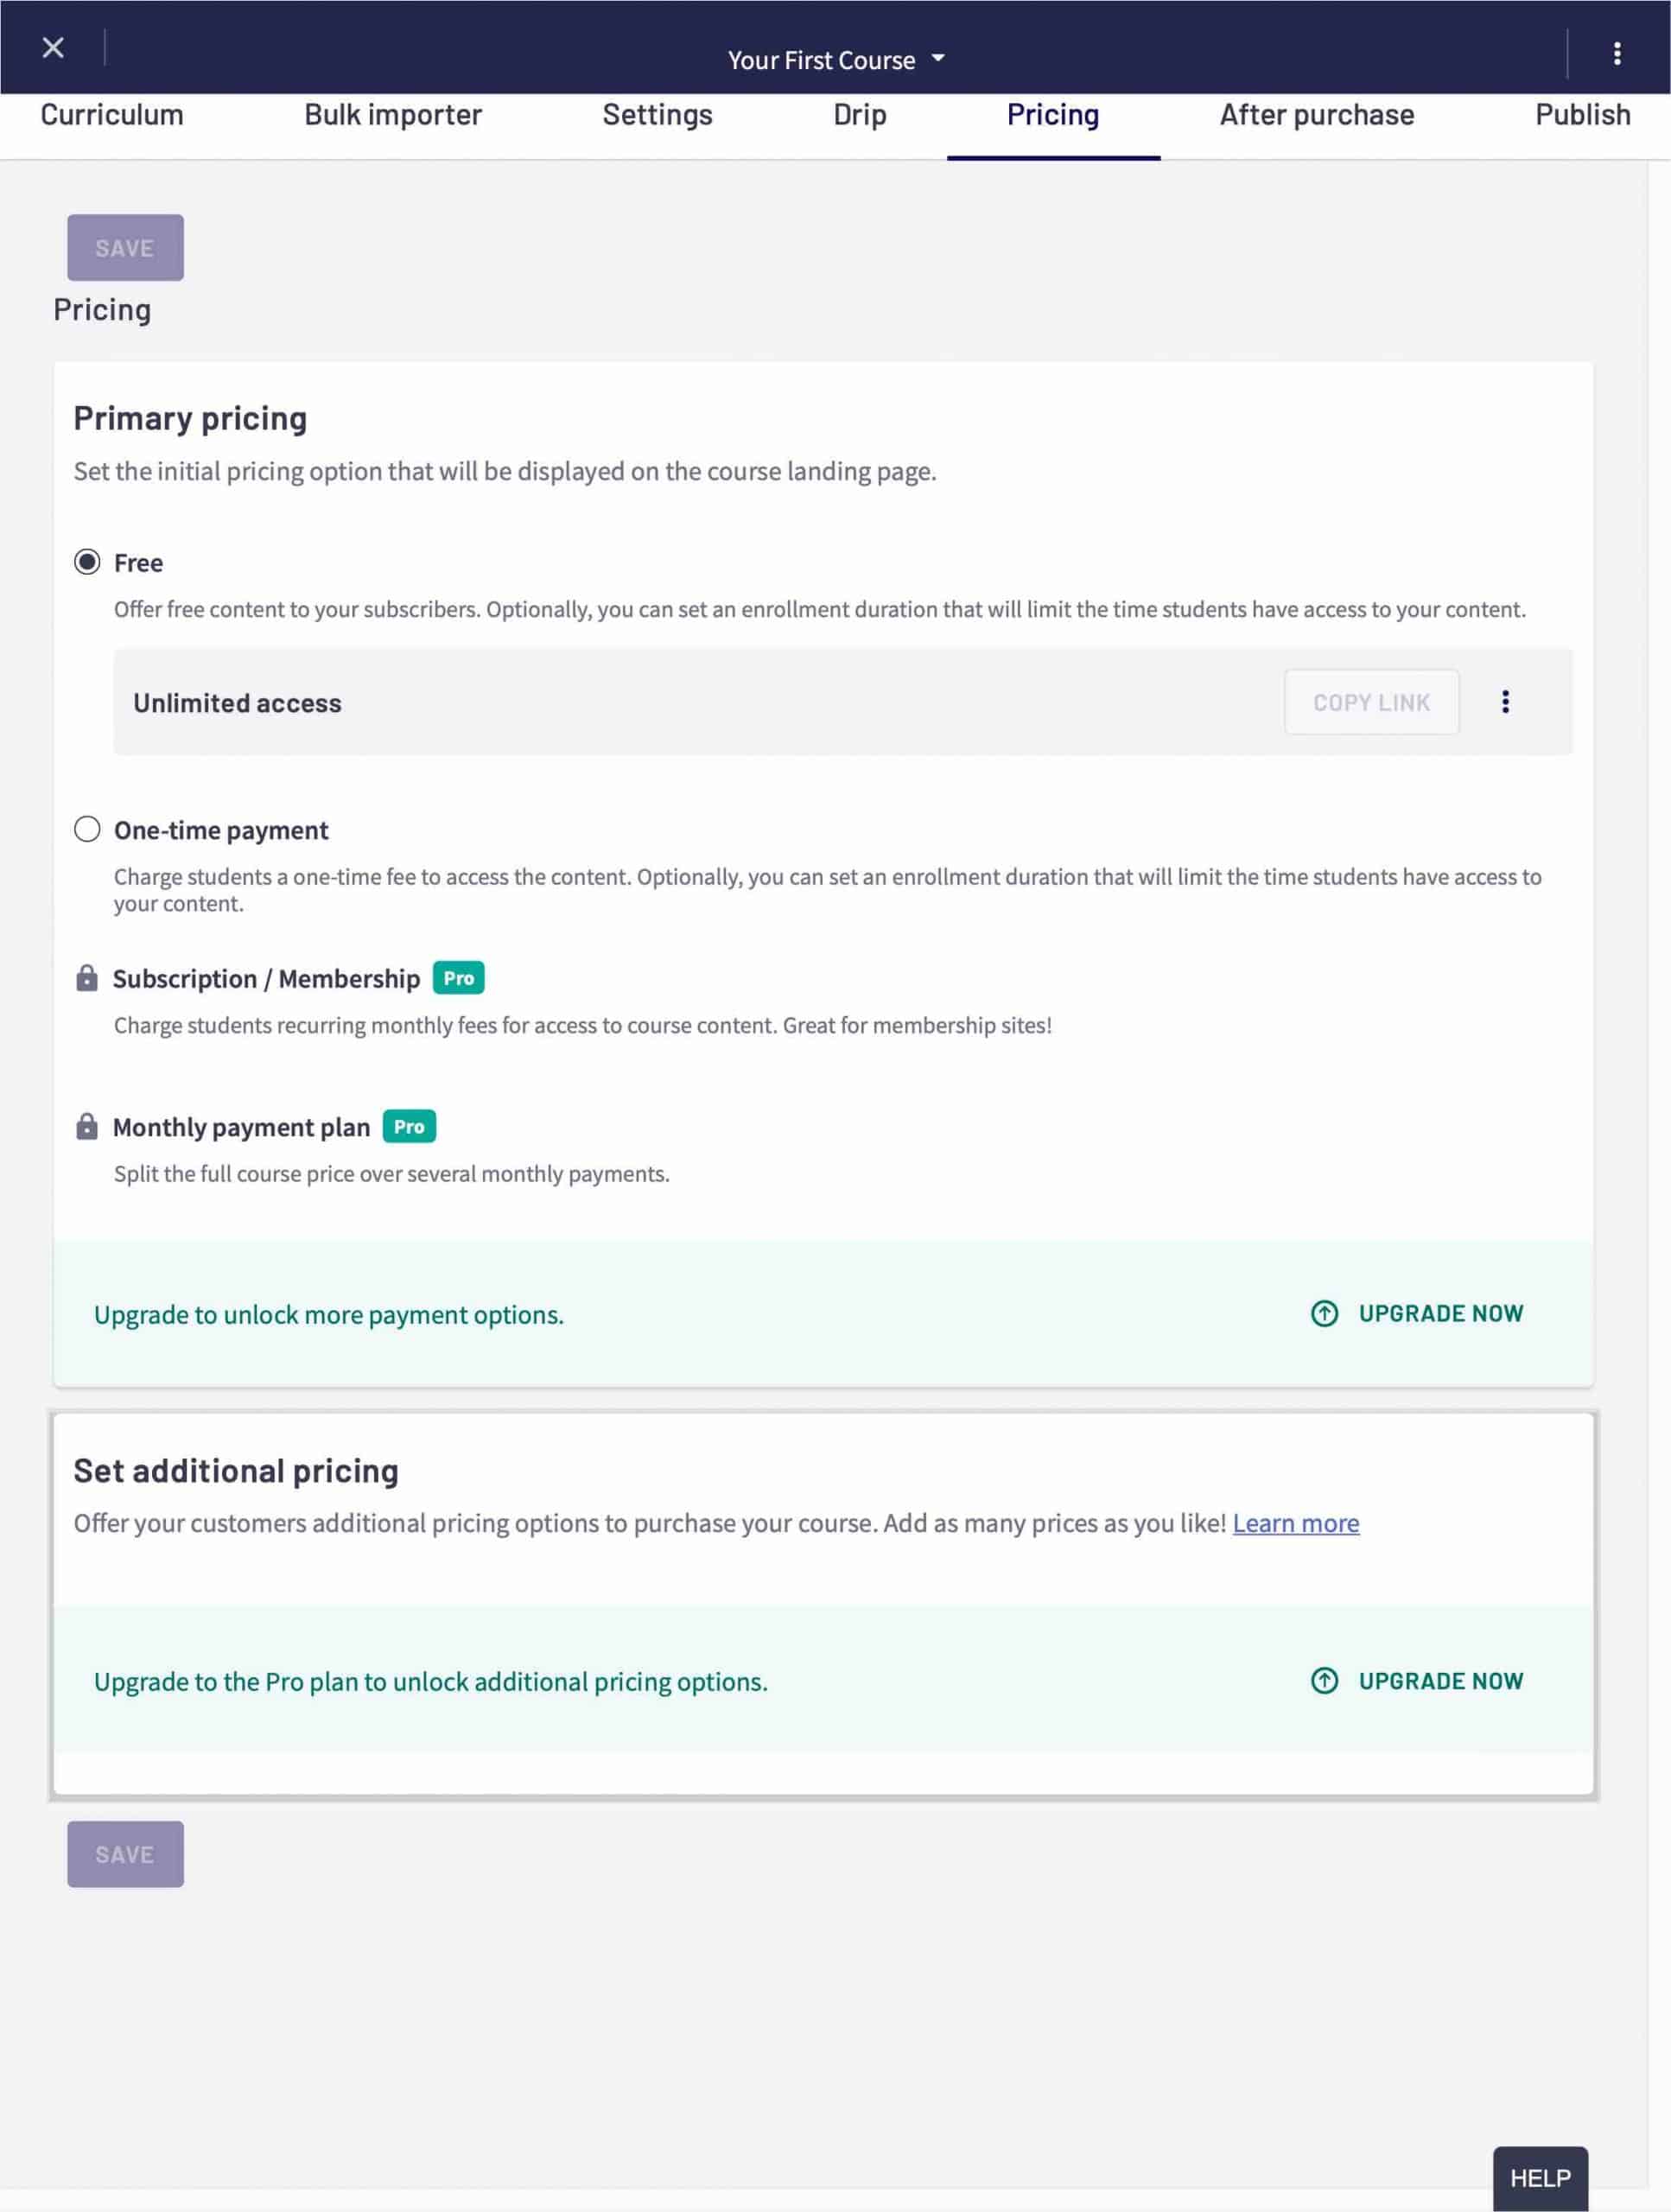Follow the Learn more link
The width and height of the screenshot is (1671, 2212).
(1295, 1523)
